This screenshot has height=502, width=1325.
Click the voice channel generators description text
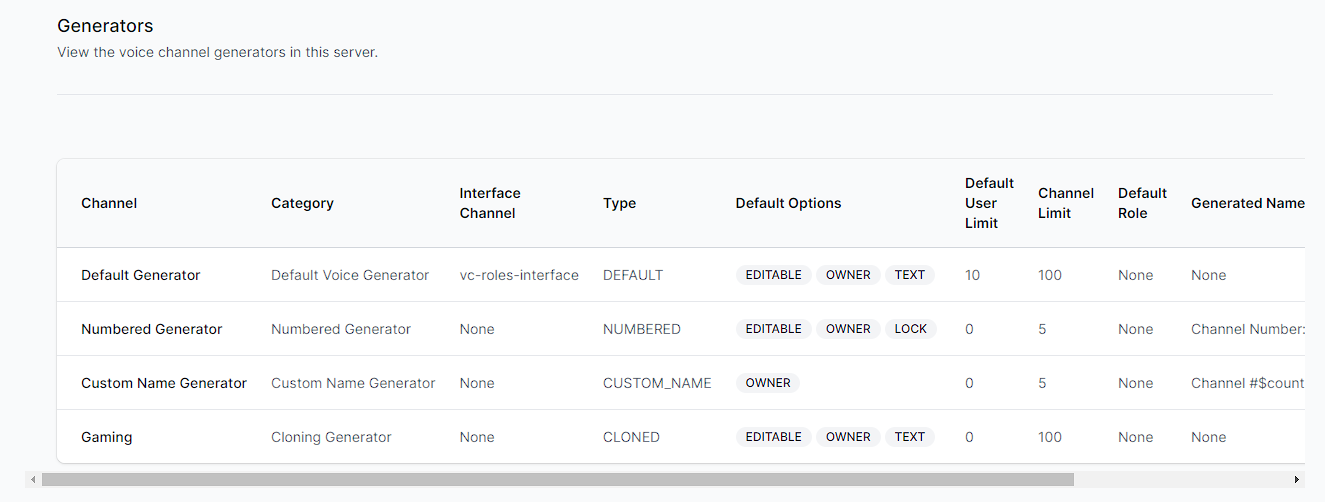tap(217, 52)
